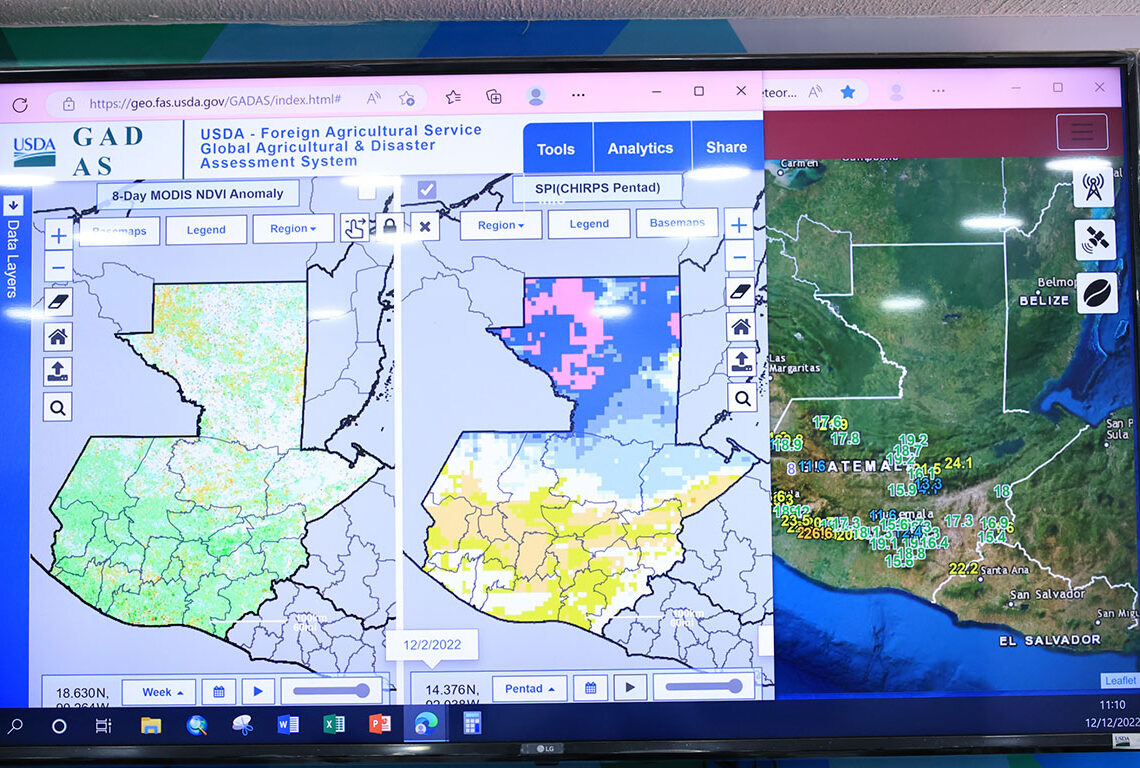The width and height of the screenshot is (1140, 768).
Task: Open the Analytics tab
Action: pyautogui.click(x=640, y=148)
